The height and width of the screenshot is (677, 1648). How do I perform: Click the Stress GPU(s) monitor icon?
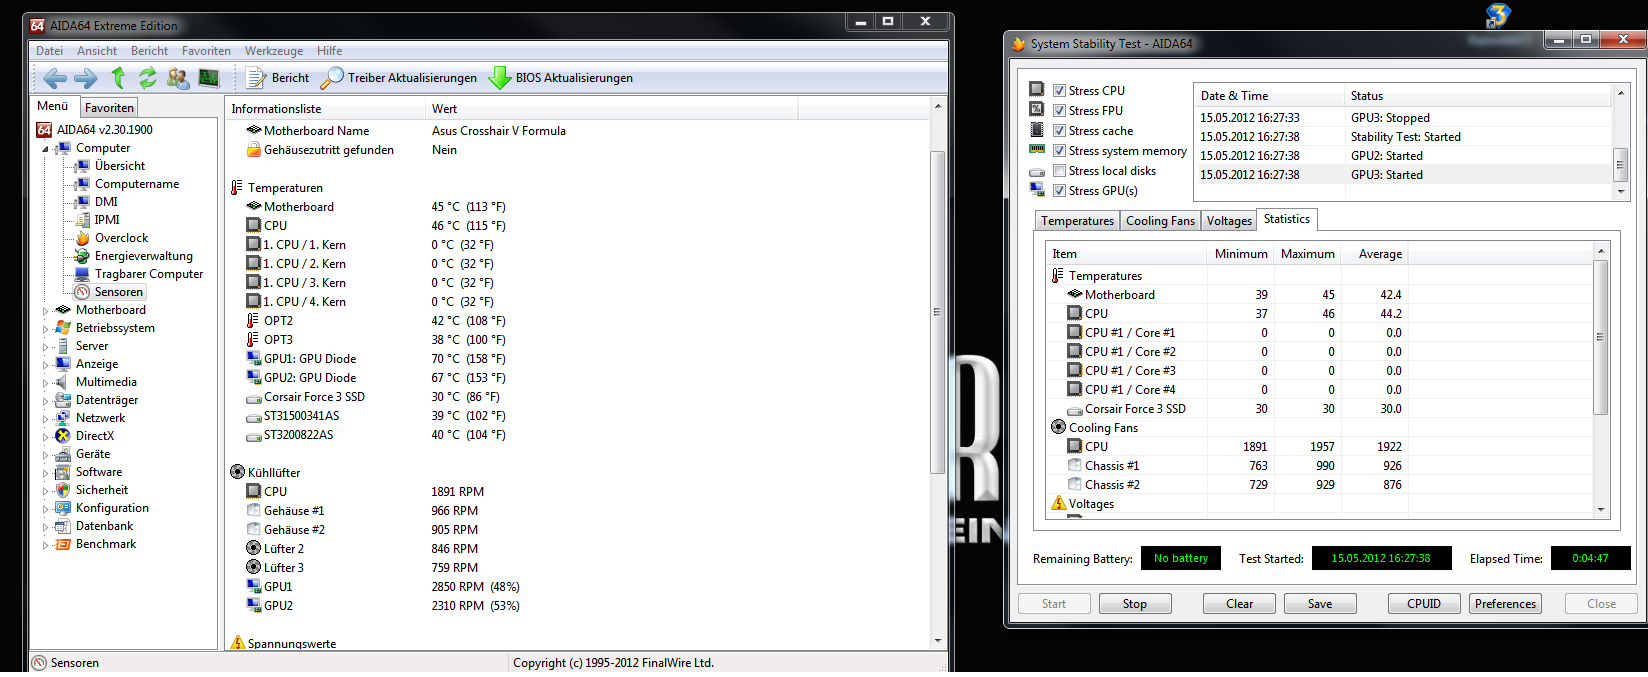coord(1037,189)
